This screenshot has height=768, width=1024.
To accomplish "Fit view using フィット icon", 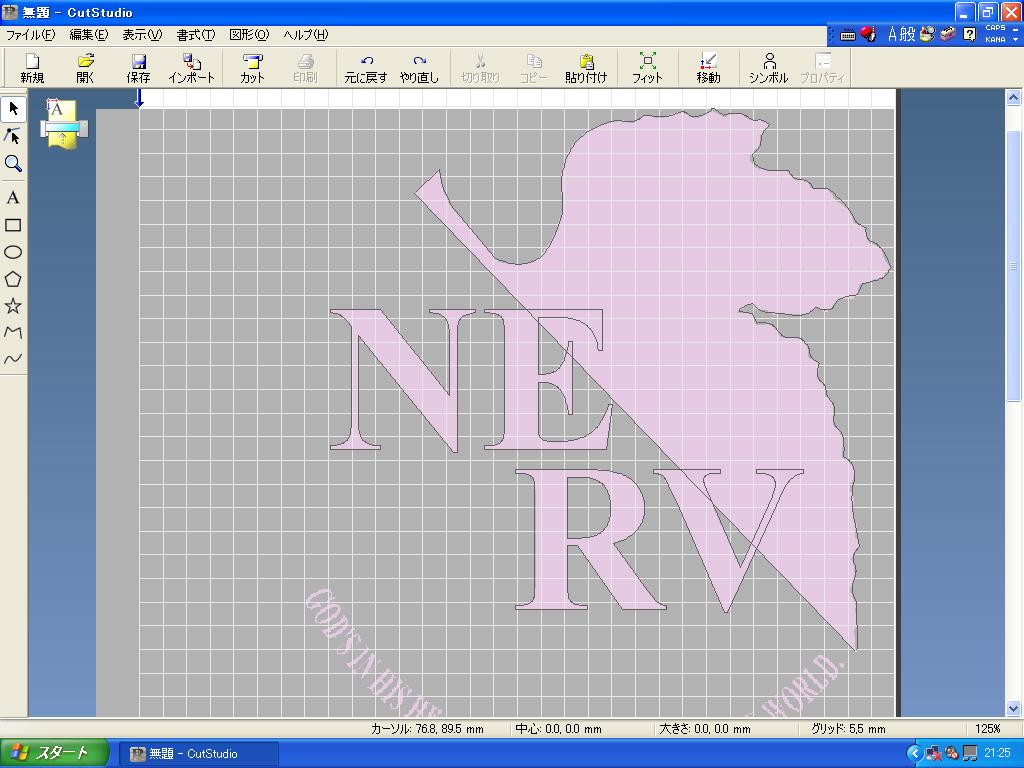I will click(647, 68).
